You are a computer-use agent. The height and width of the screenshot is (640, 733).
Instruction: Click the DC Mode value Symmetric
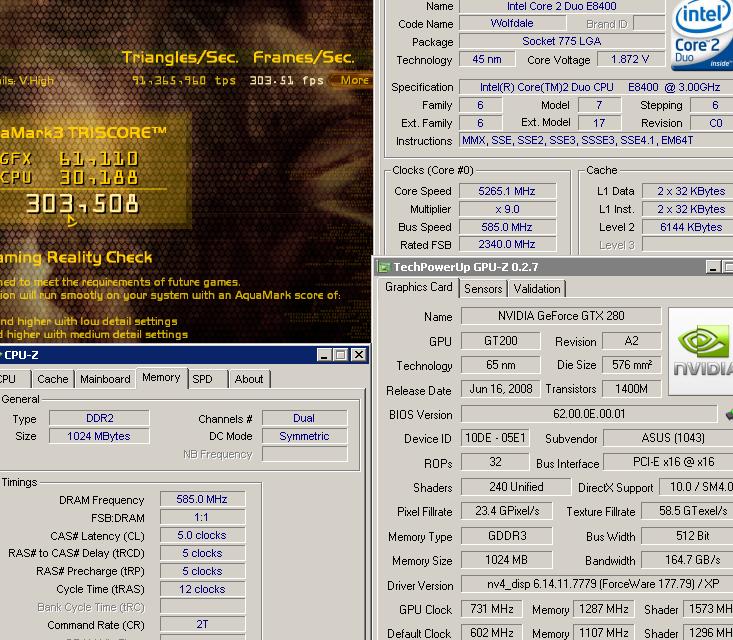pos(305,436)
